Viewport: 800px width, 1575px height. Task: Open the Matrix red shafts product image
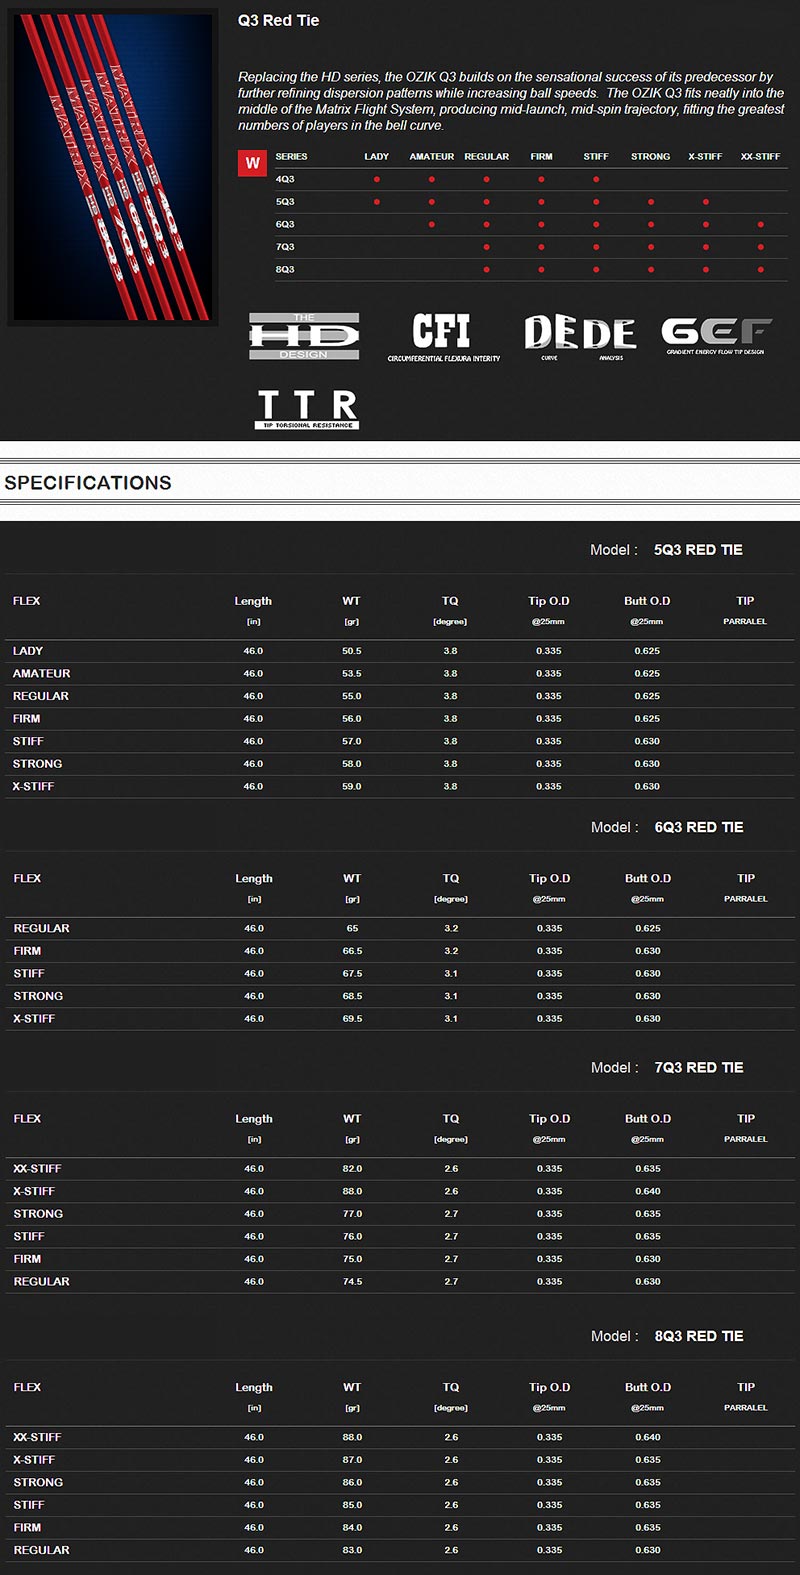point(112,167)
